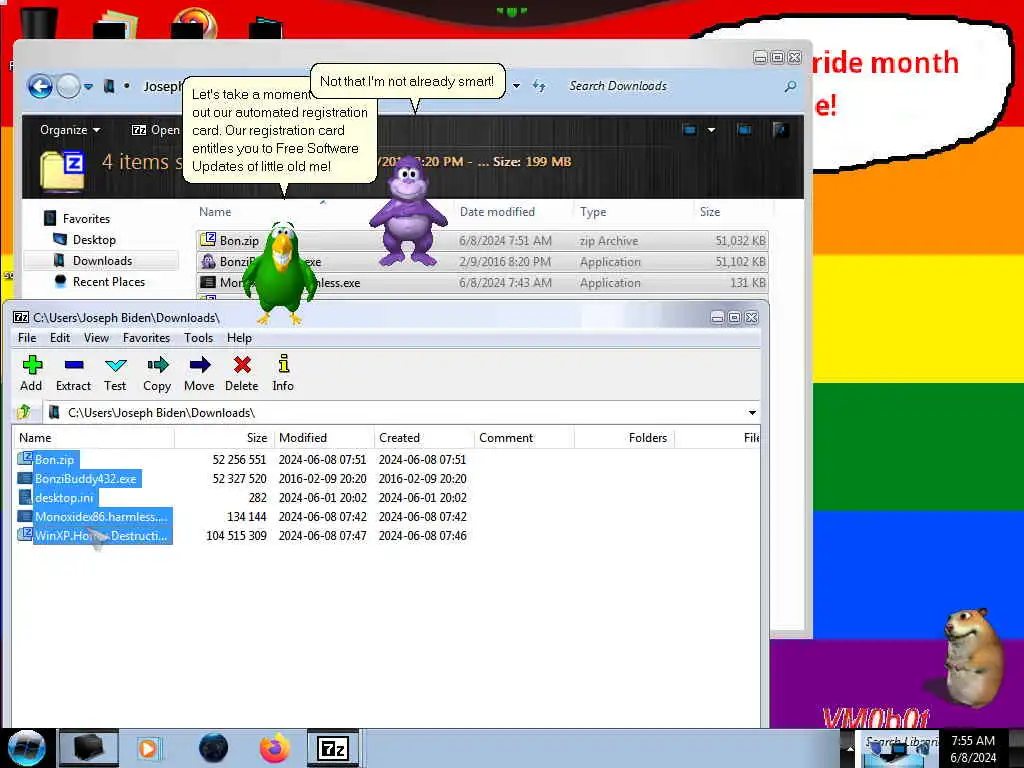The image size is (1024, 768).
Task: Sort 7-Zip list by Modified column
Action: coord(323,438)
